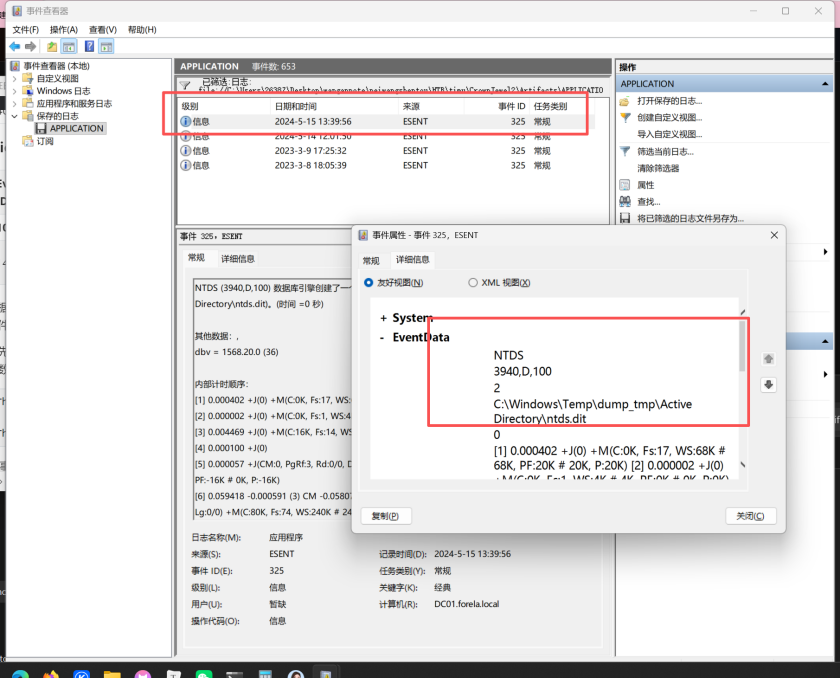The width and height of the screenshot is (840, 678).
Task: Click the forward arrow in toolbar
Action: (x=29, y=47)
